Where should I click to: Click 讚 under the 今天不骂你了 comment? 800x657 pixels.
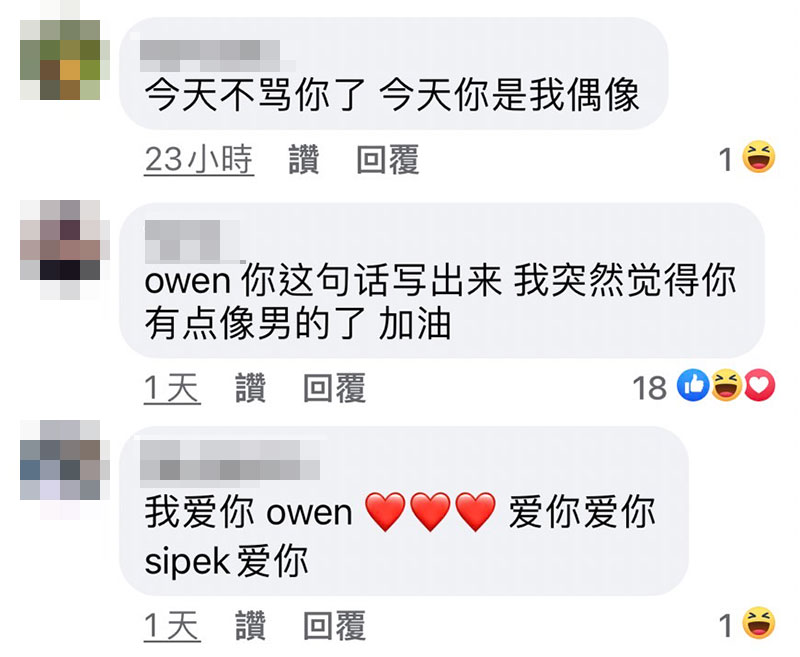304,160
